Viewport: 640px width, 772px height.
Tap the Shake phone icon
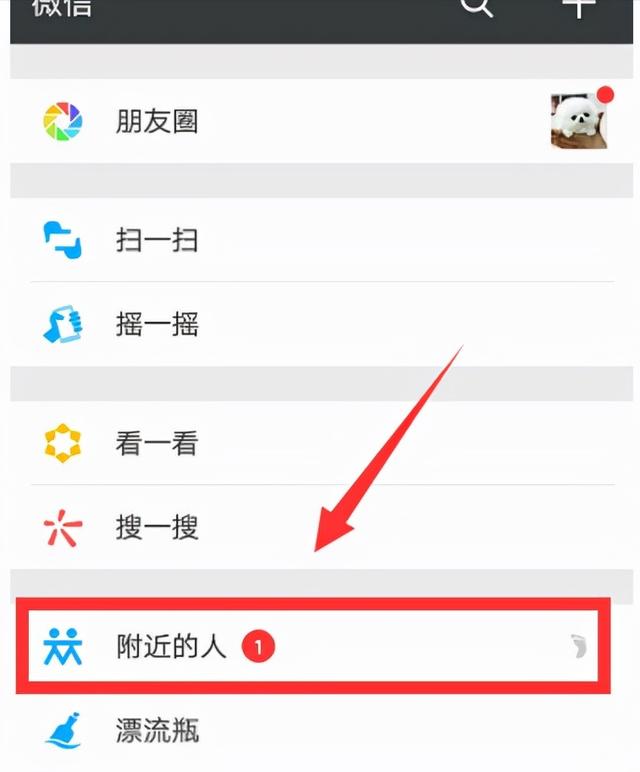pyautogui.click(x=63, y=324)
